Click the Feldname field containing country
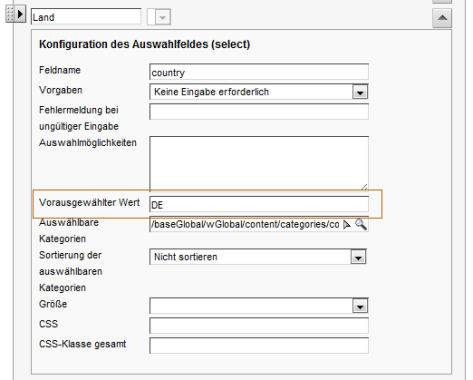 259,72
